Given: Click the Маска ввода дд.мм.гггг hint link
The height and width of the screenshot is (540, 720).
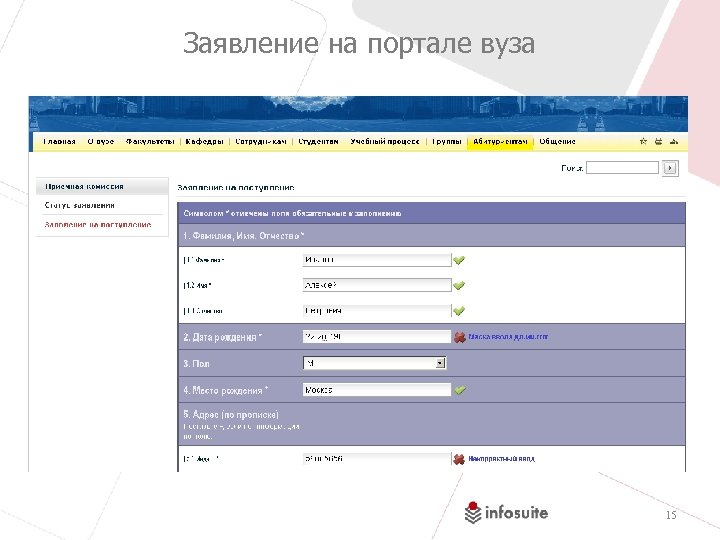Looking at the screenshot, I should tap(508, 337).
